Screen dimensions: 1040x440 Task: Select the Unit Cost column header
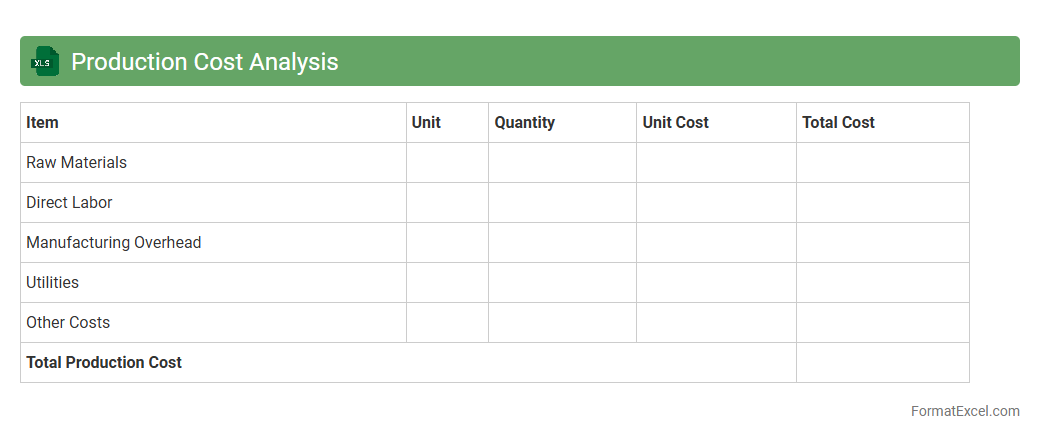(x=676, y=122)
